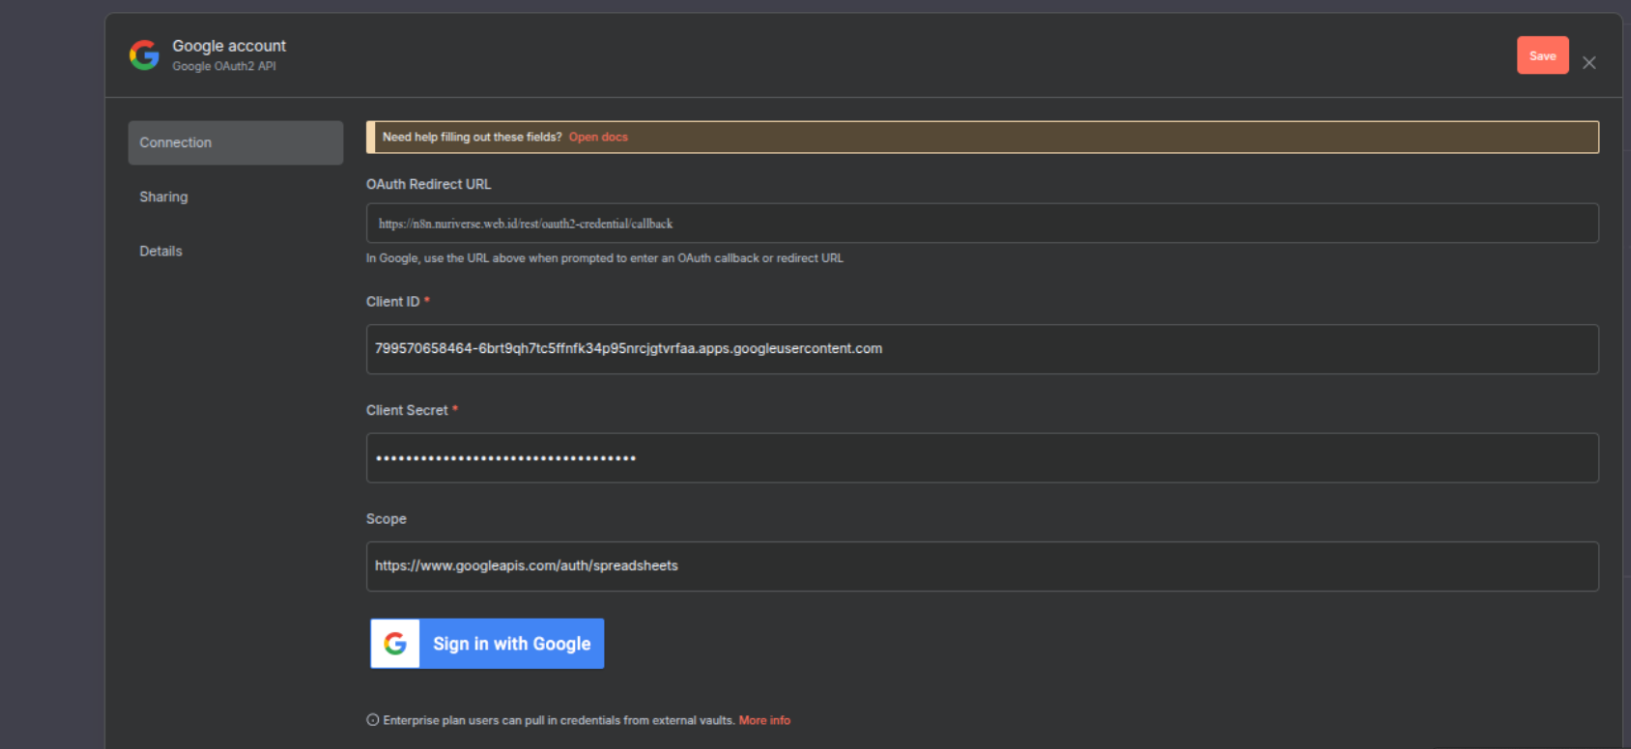Close the Google account credential dialog
The width and height of the screenshot is (1631, 749).
tap(1589, 63)
